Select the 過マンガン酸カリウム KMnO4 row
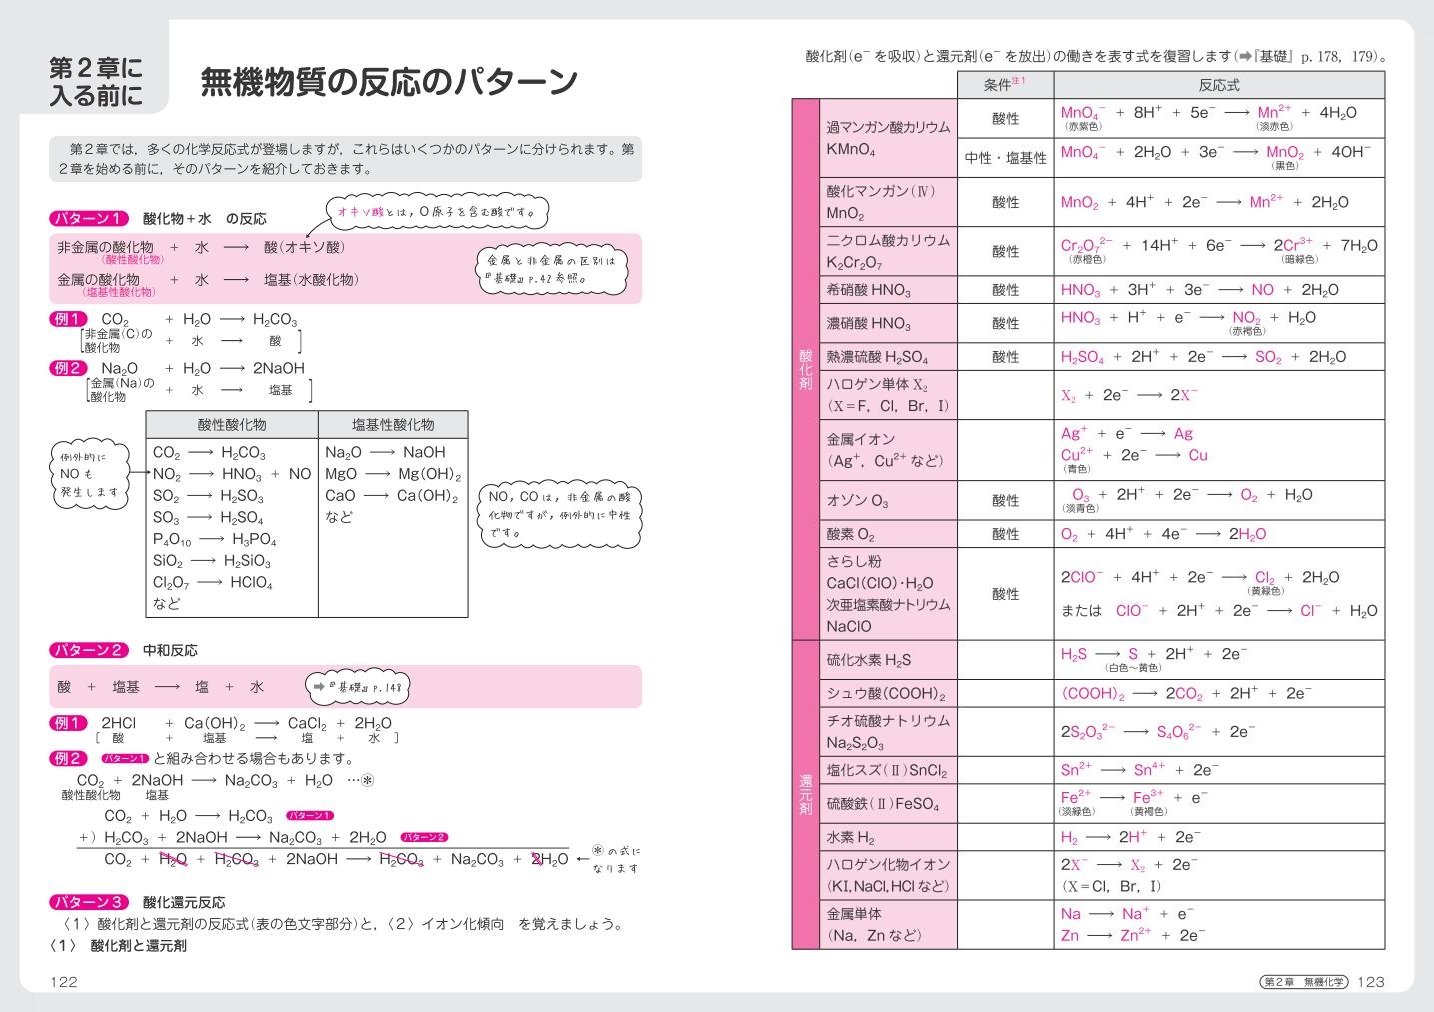This screenshot has height=1012, width=1434. 889,136
